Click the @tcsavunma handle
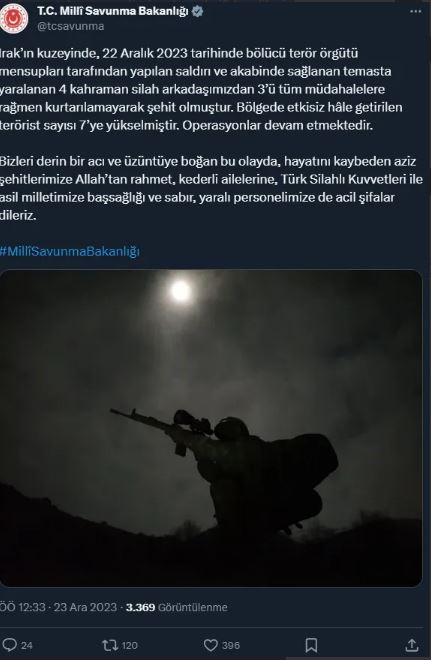The width and height of the screenshot is (431, 660). pos(71,26)
